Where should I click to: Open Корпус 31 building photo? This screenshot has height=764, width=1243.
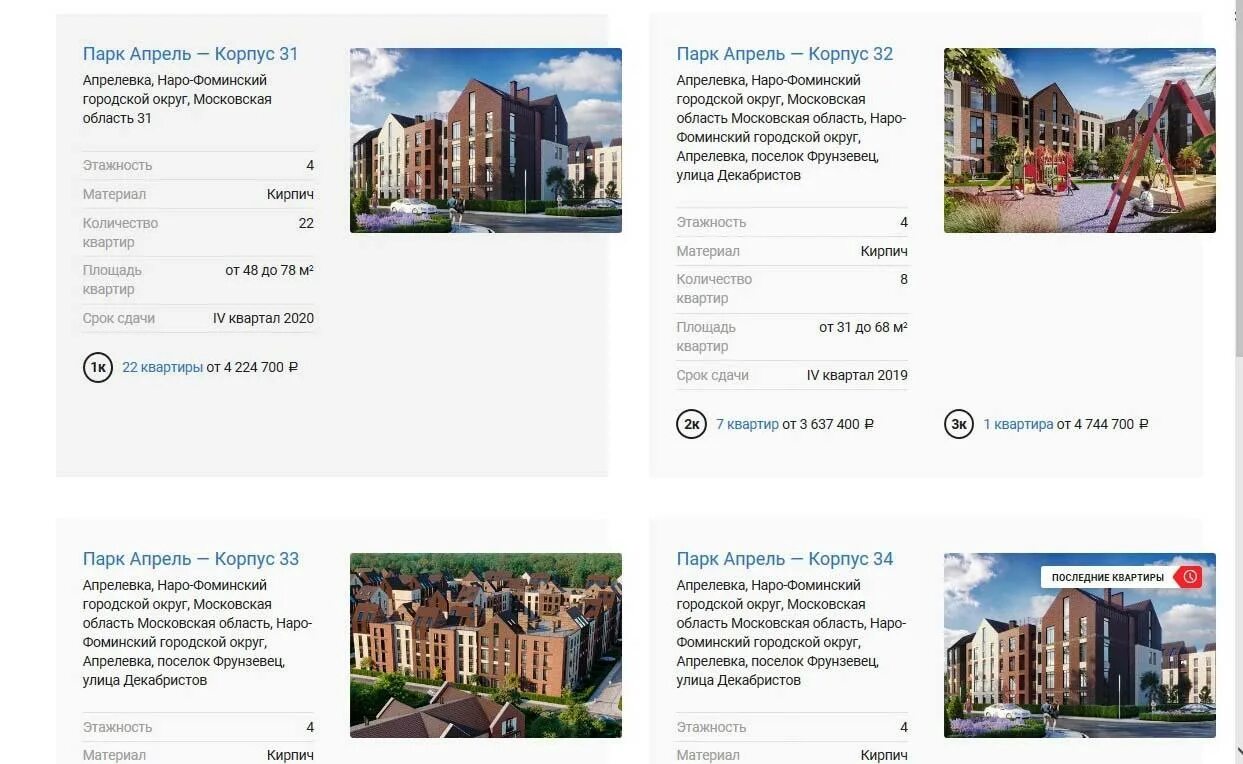coord(486,140)
